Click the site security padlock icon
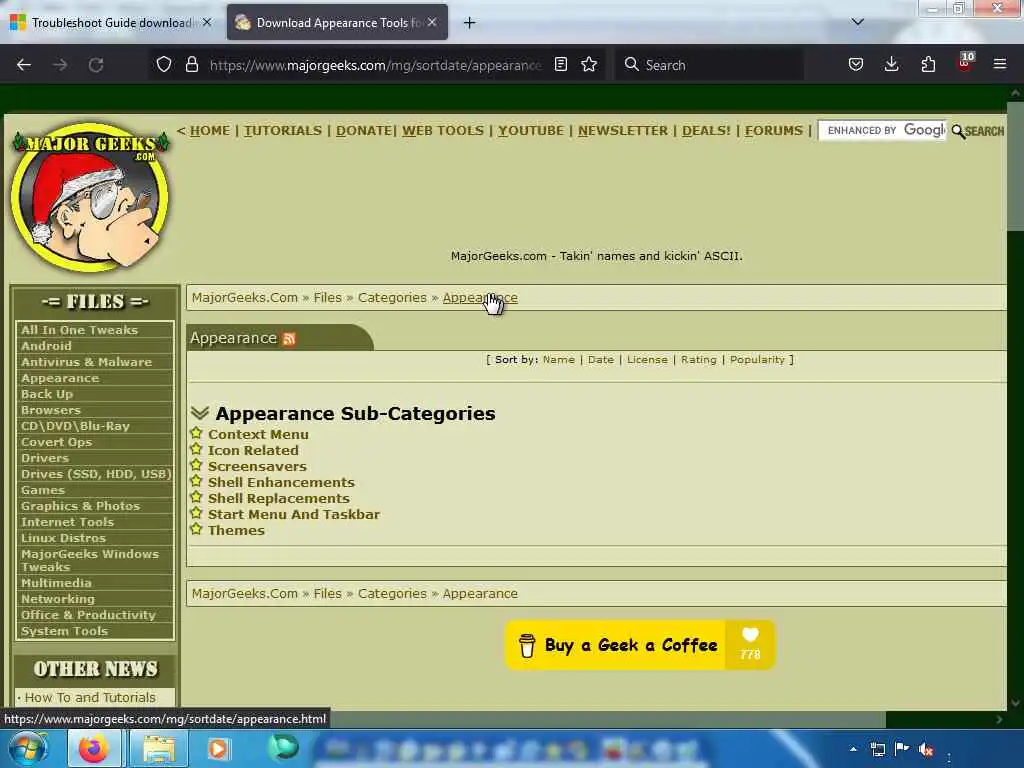Image resolution: width=1024 pixels, height=768 pixels. (191, 64)
